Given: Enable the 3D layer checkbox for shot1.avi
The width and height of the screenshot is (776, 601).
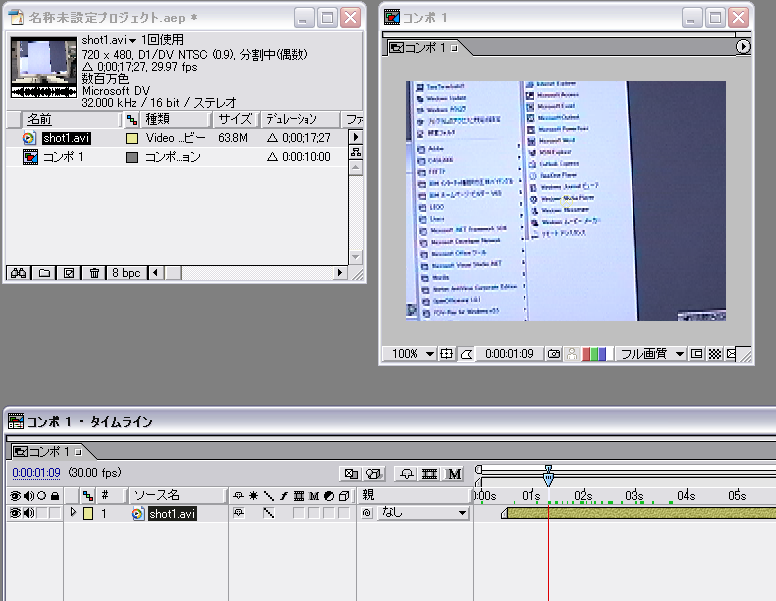Looking at the screenshot, I should point(344,513).
